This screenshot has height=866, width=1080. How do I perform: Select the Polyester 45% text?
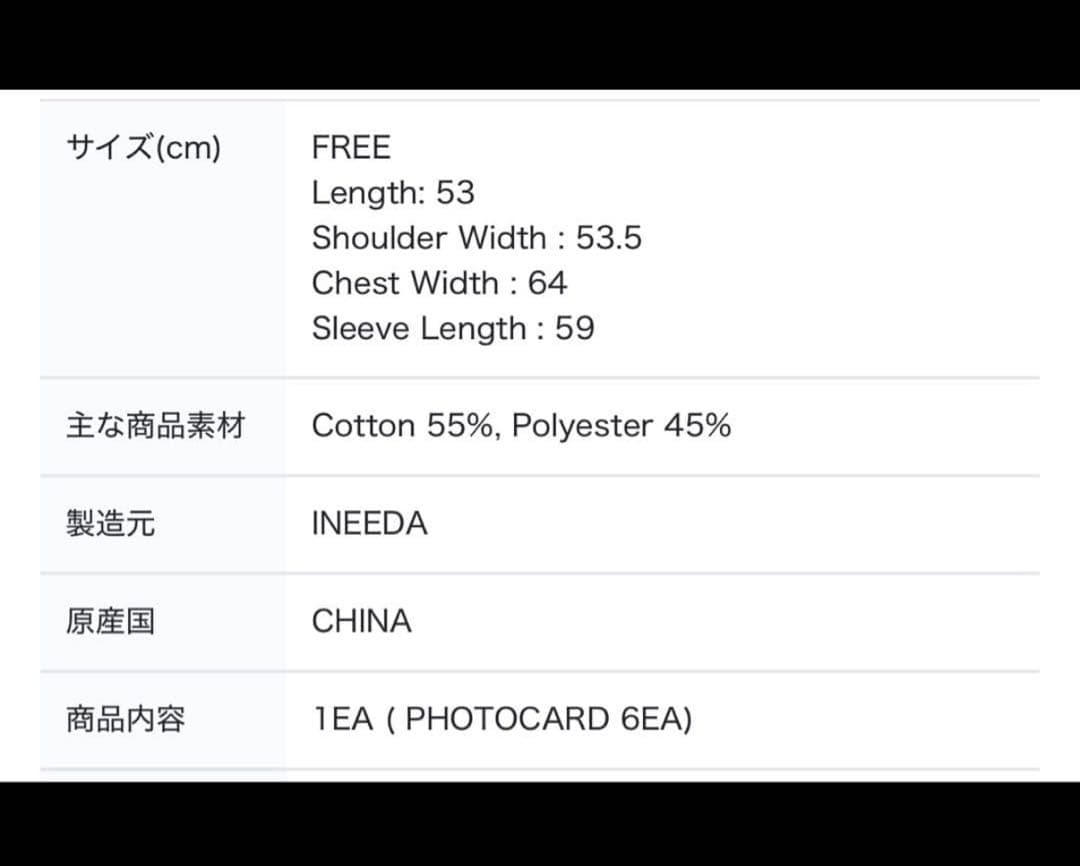(x=621, y=426)
